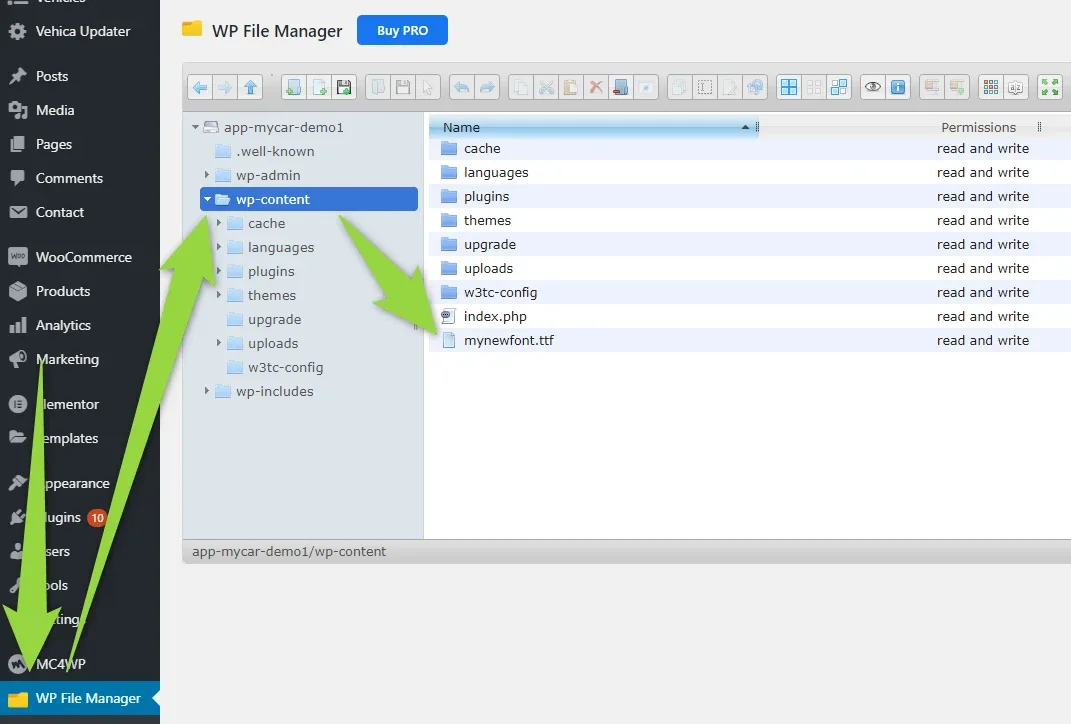Click path app-mycar-demo1/wp-content in status bar
Screen dimensions: 1071x724
289,551
